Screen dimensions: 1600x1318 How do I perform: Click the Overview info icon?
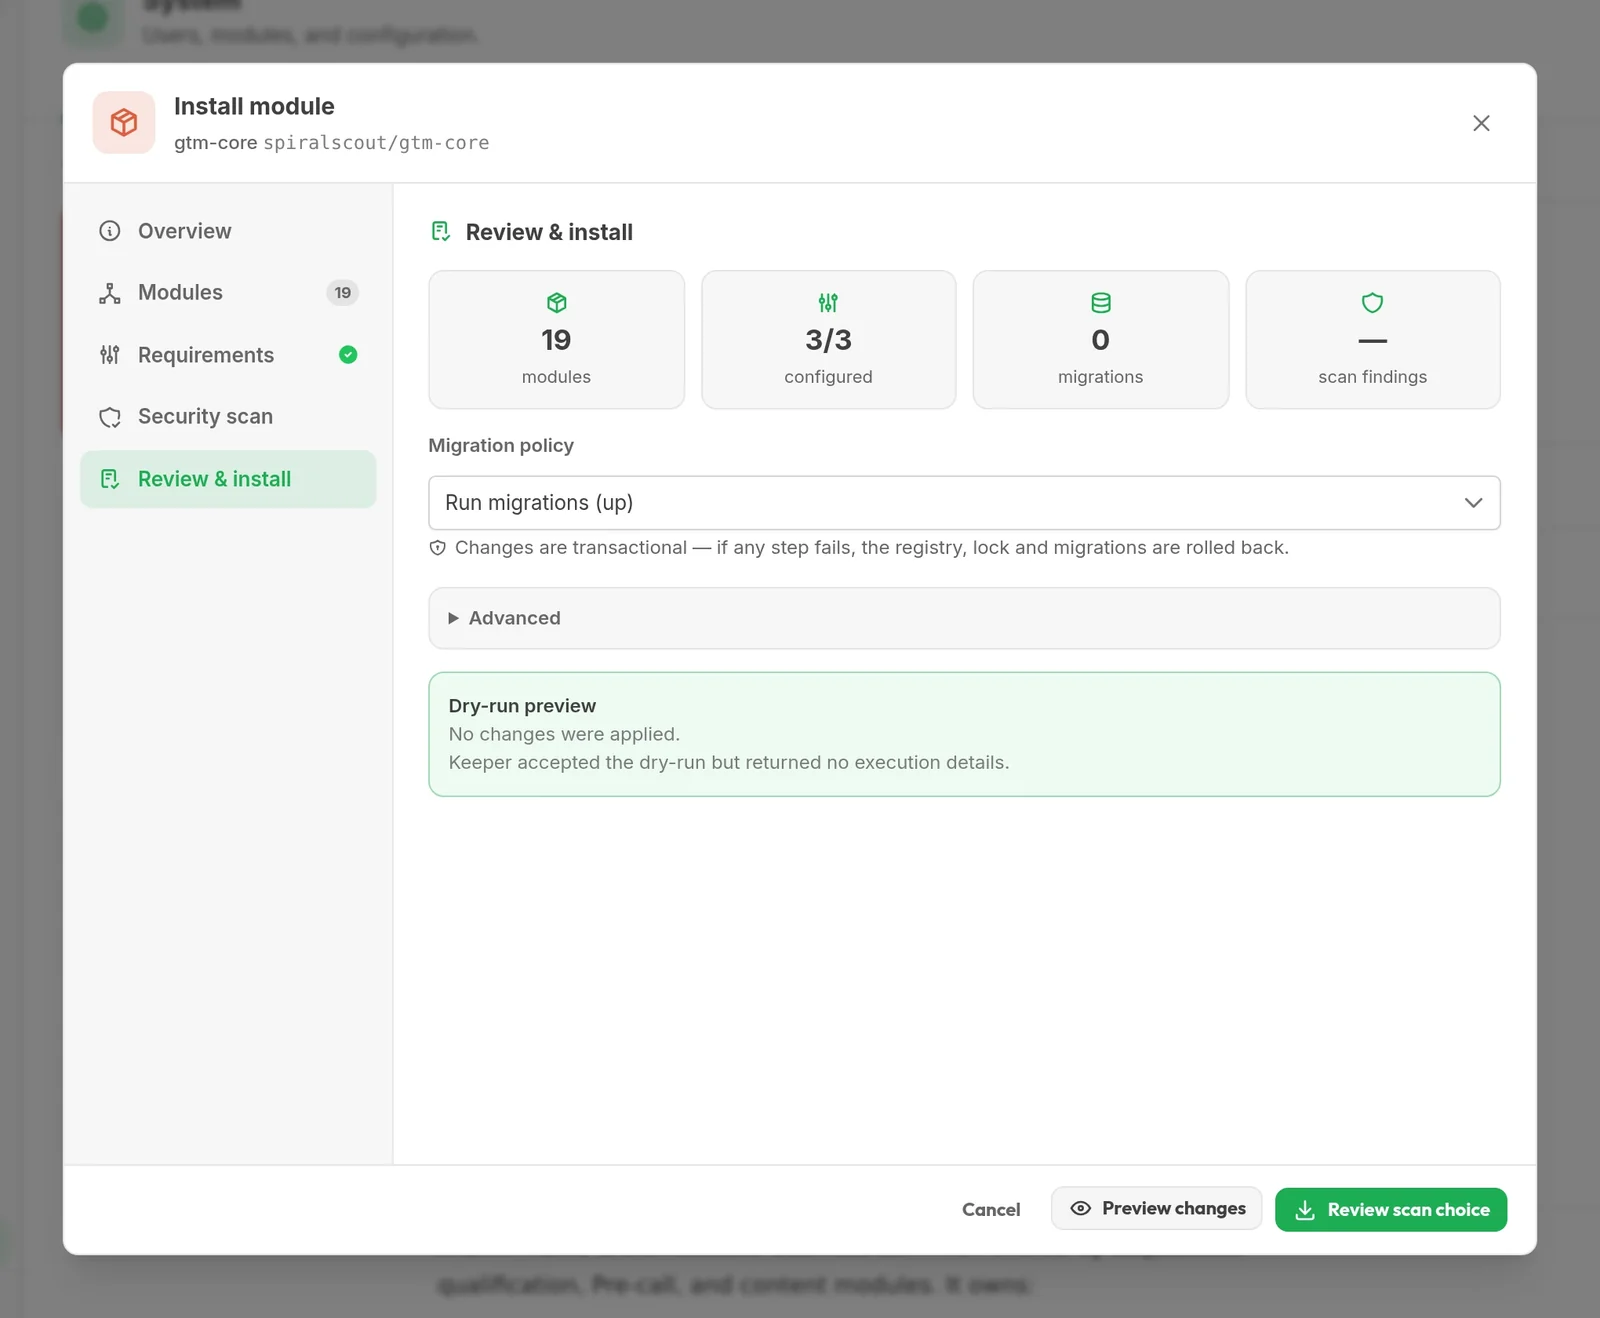pyautogui.click(x=110, y=231)
